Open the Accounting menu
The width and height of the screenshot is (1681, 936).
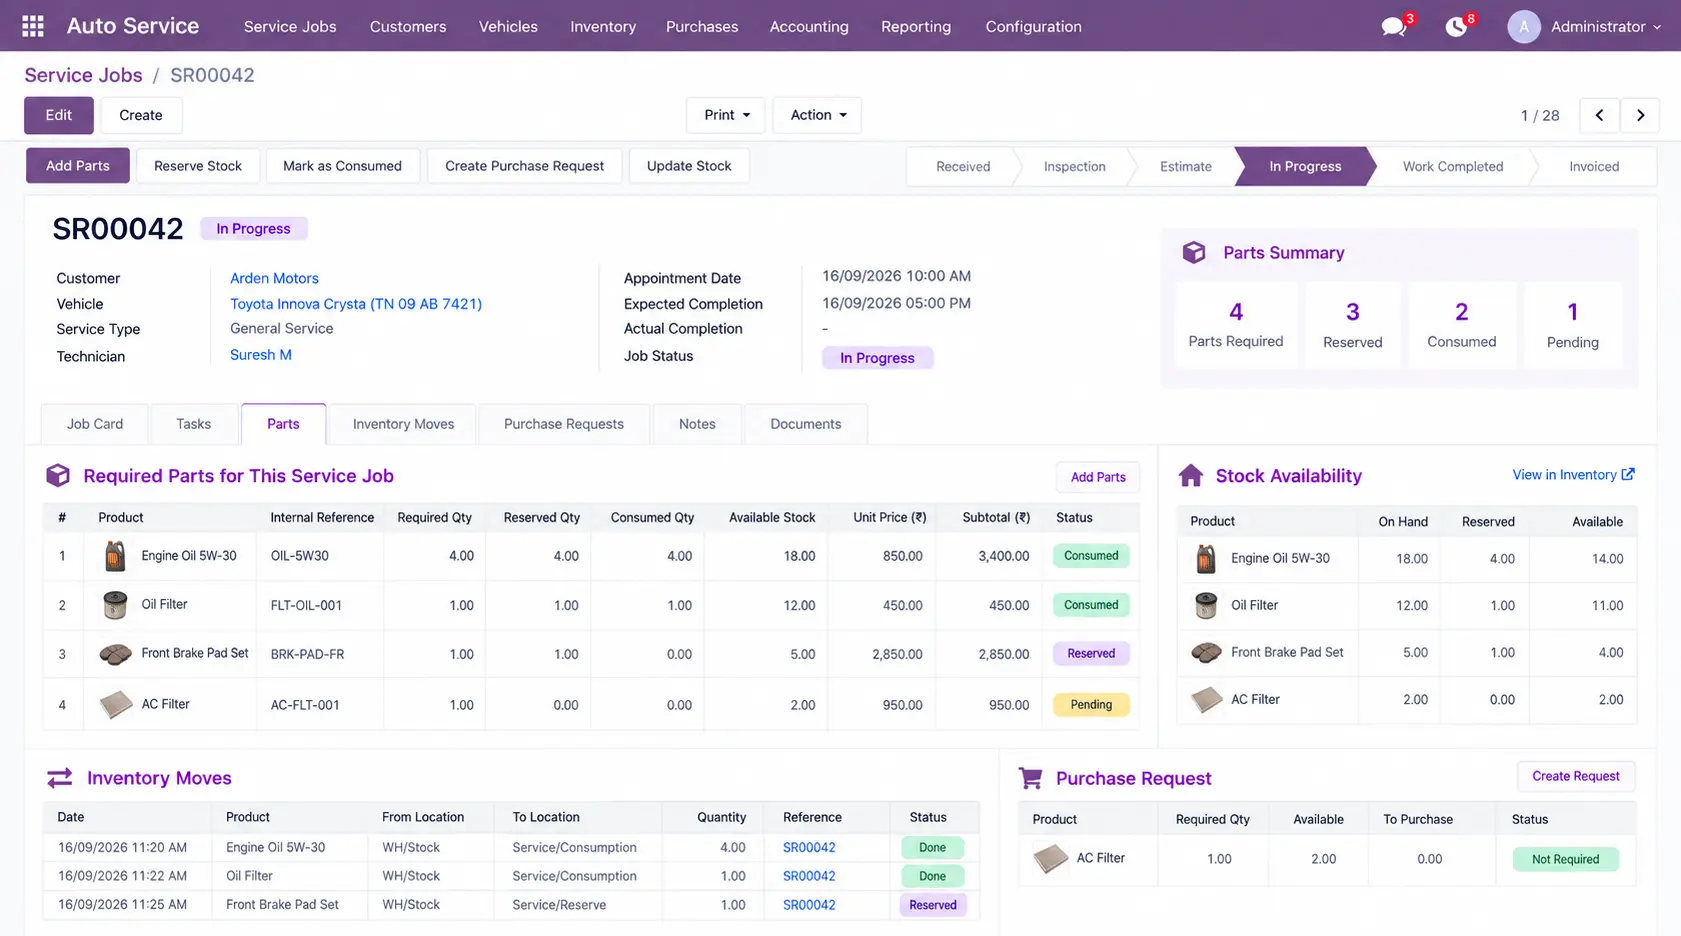(809, 27)
